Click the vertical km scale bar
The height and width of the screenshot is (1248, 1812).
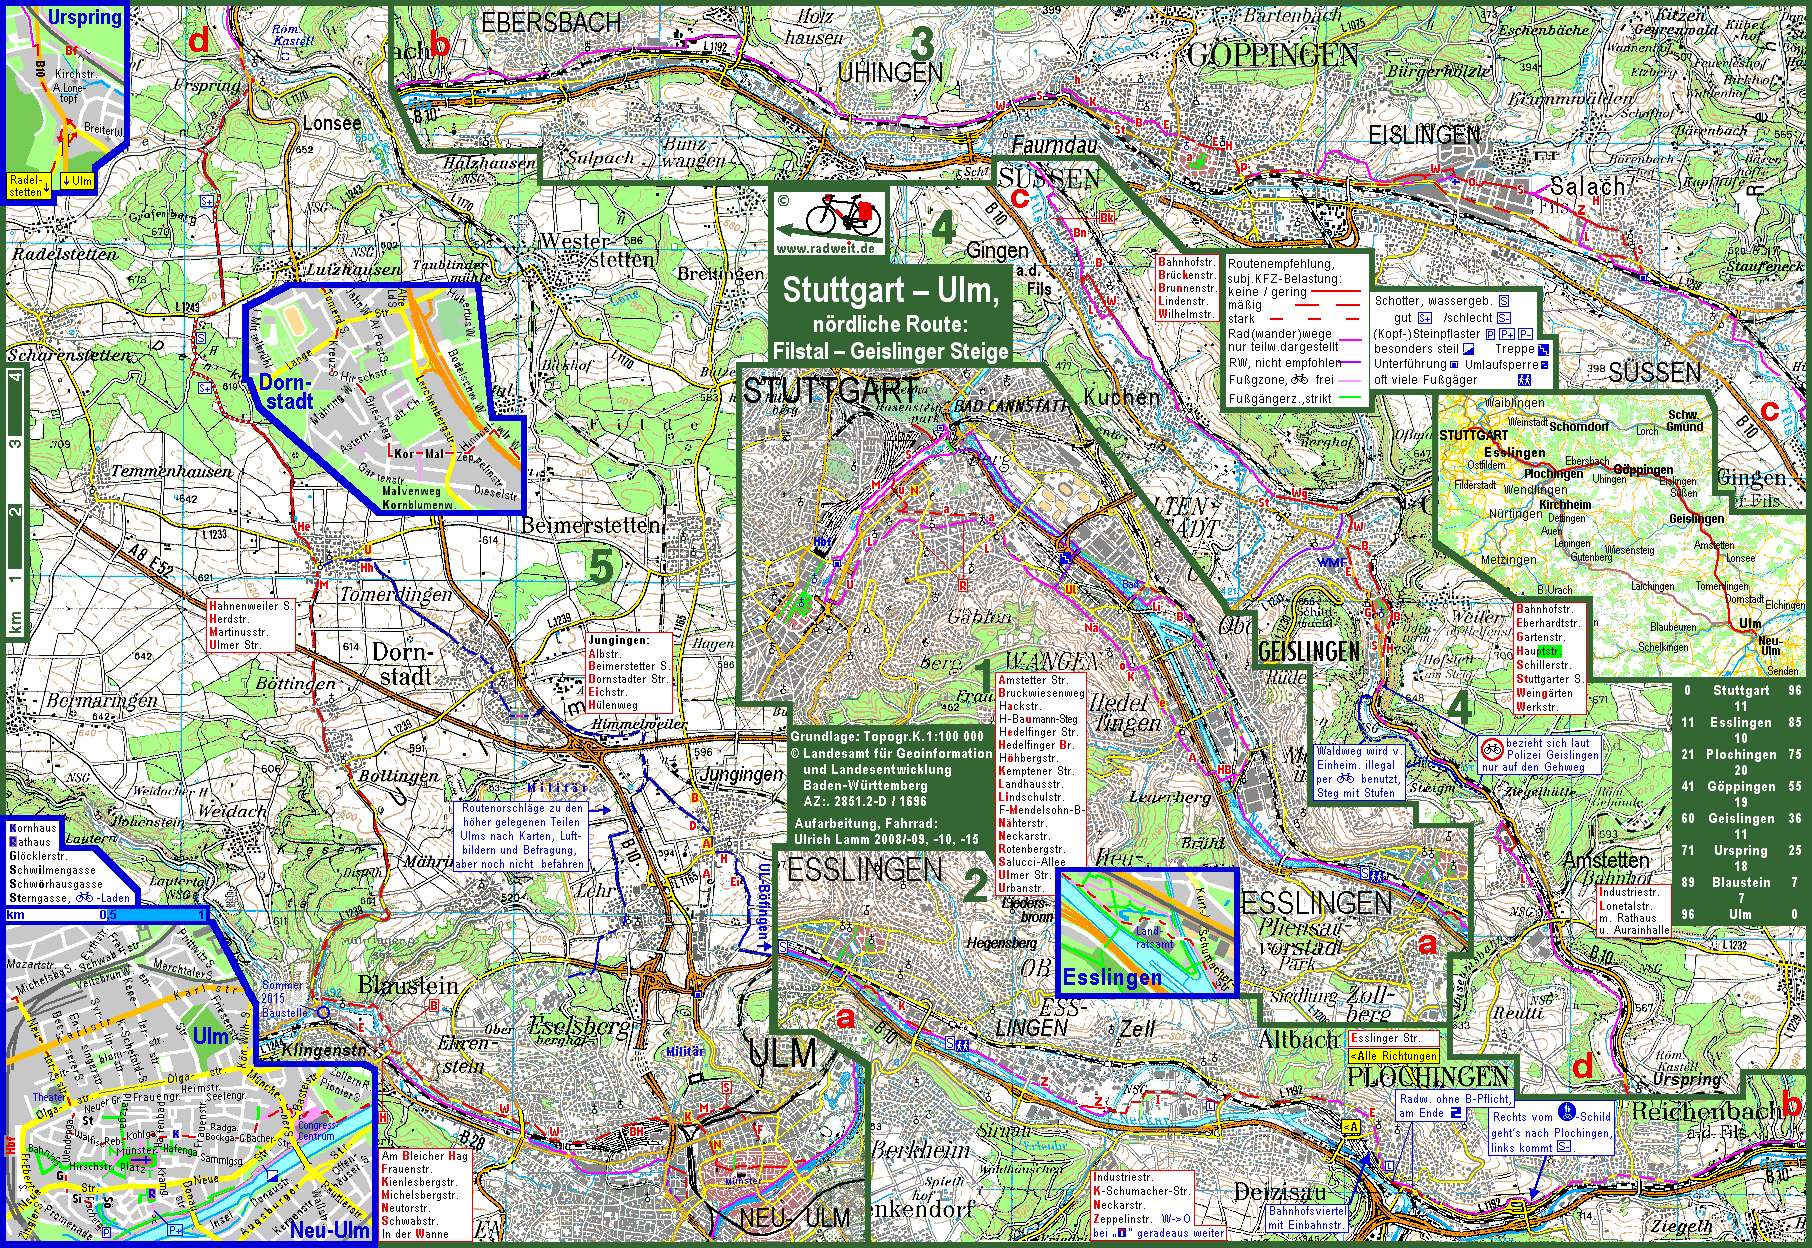point(15,500)
